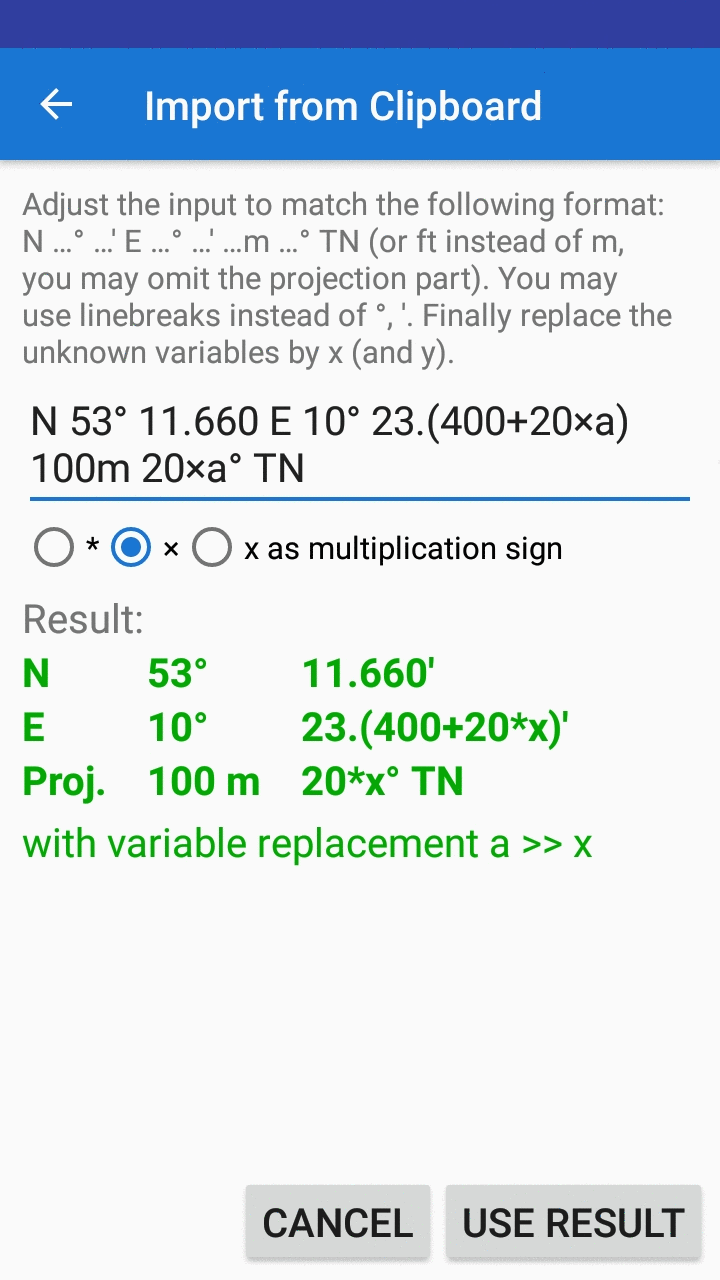The height and width of the screenshot is (1280, 720).
Task: Tap the 100 m projection distance
Action: (x=204, y=782)
